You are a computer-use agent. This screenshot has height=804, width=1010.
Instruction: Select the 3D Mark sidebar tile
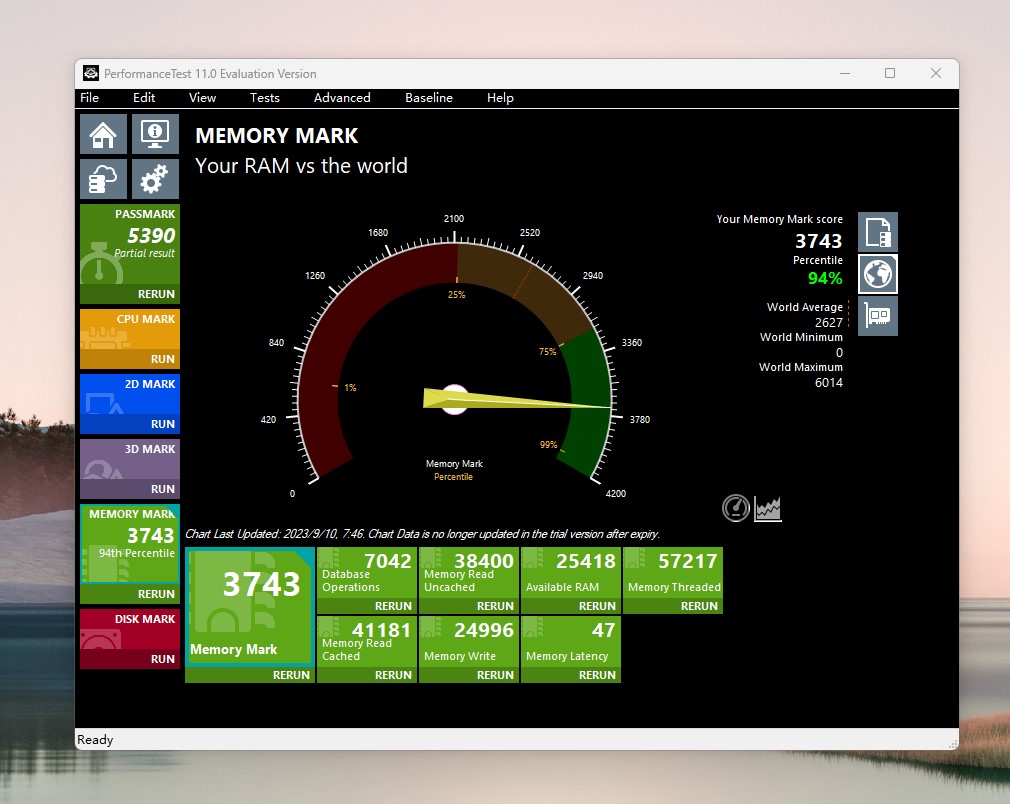[130, 459]
